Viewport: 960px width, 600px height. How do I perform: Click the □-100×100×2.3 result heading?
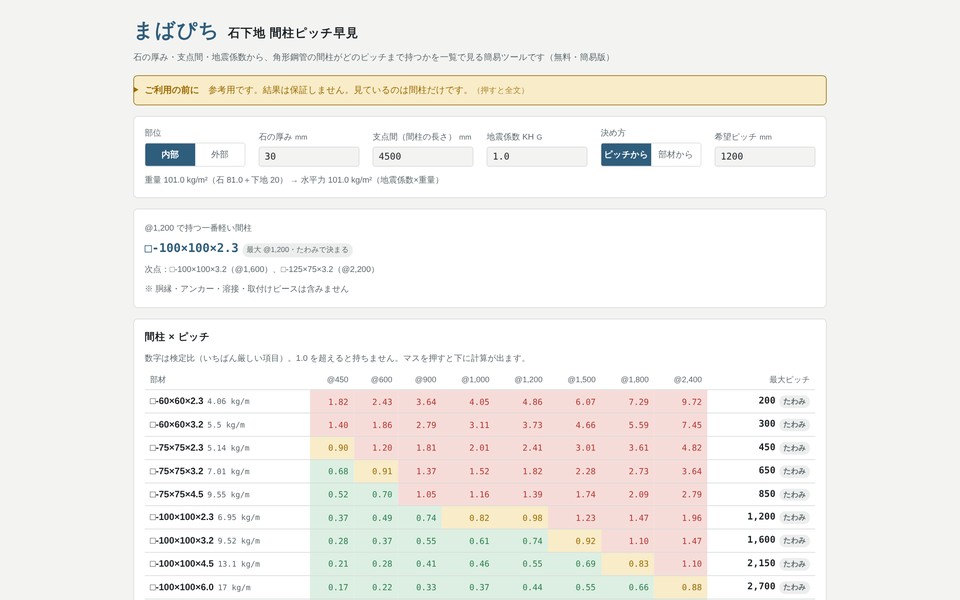[191, 248]
